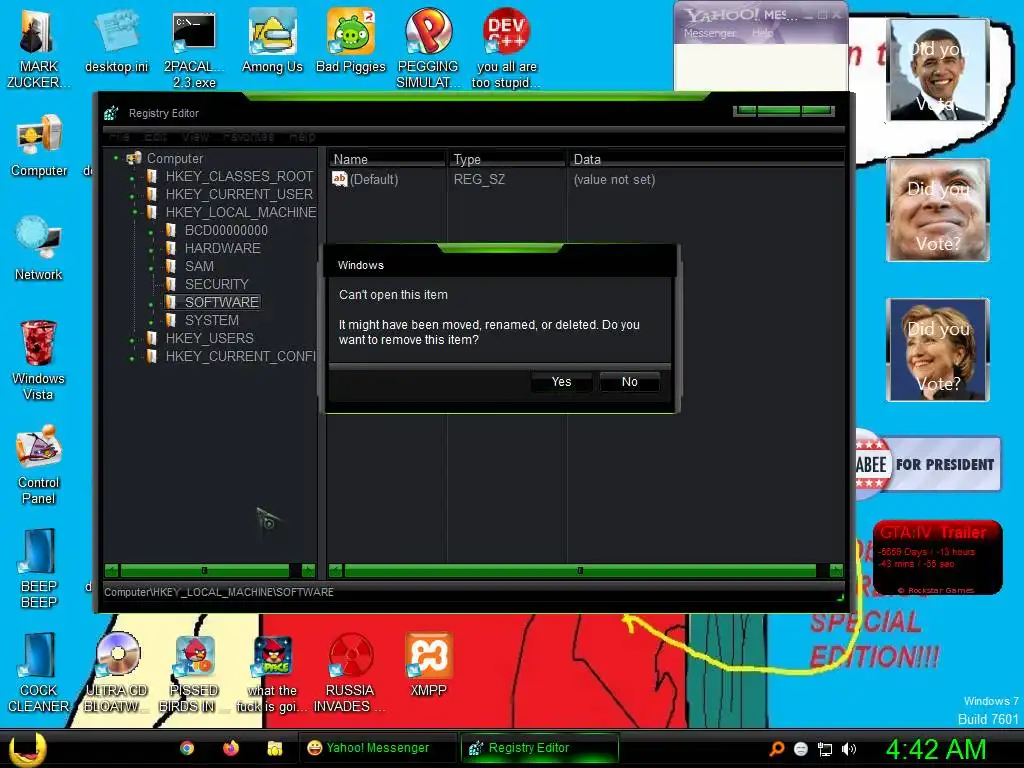Click the orange search icon in the system tray

click(x=777, y=748)
